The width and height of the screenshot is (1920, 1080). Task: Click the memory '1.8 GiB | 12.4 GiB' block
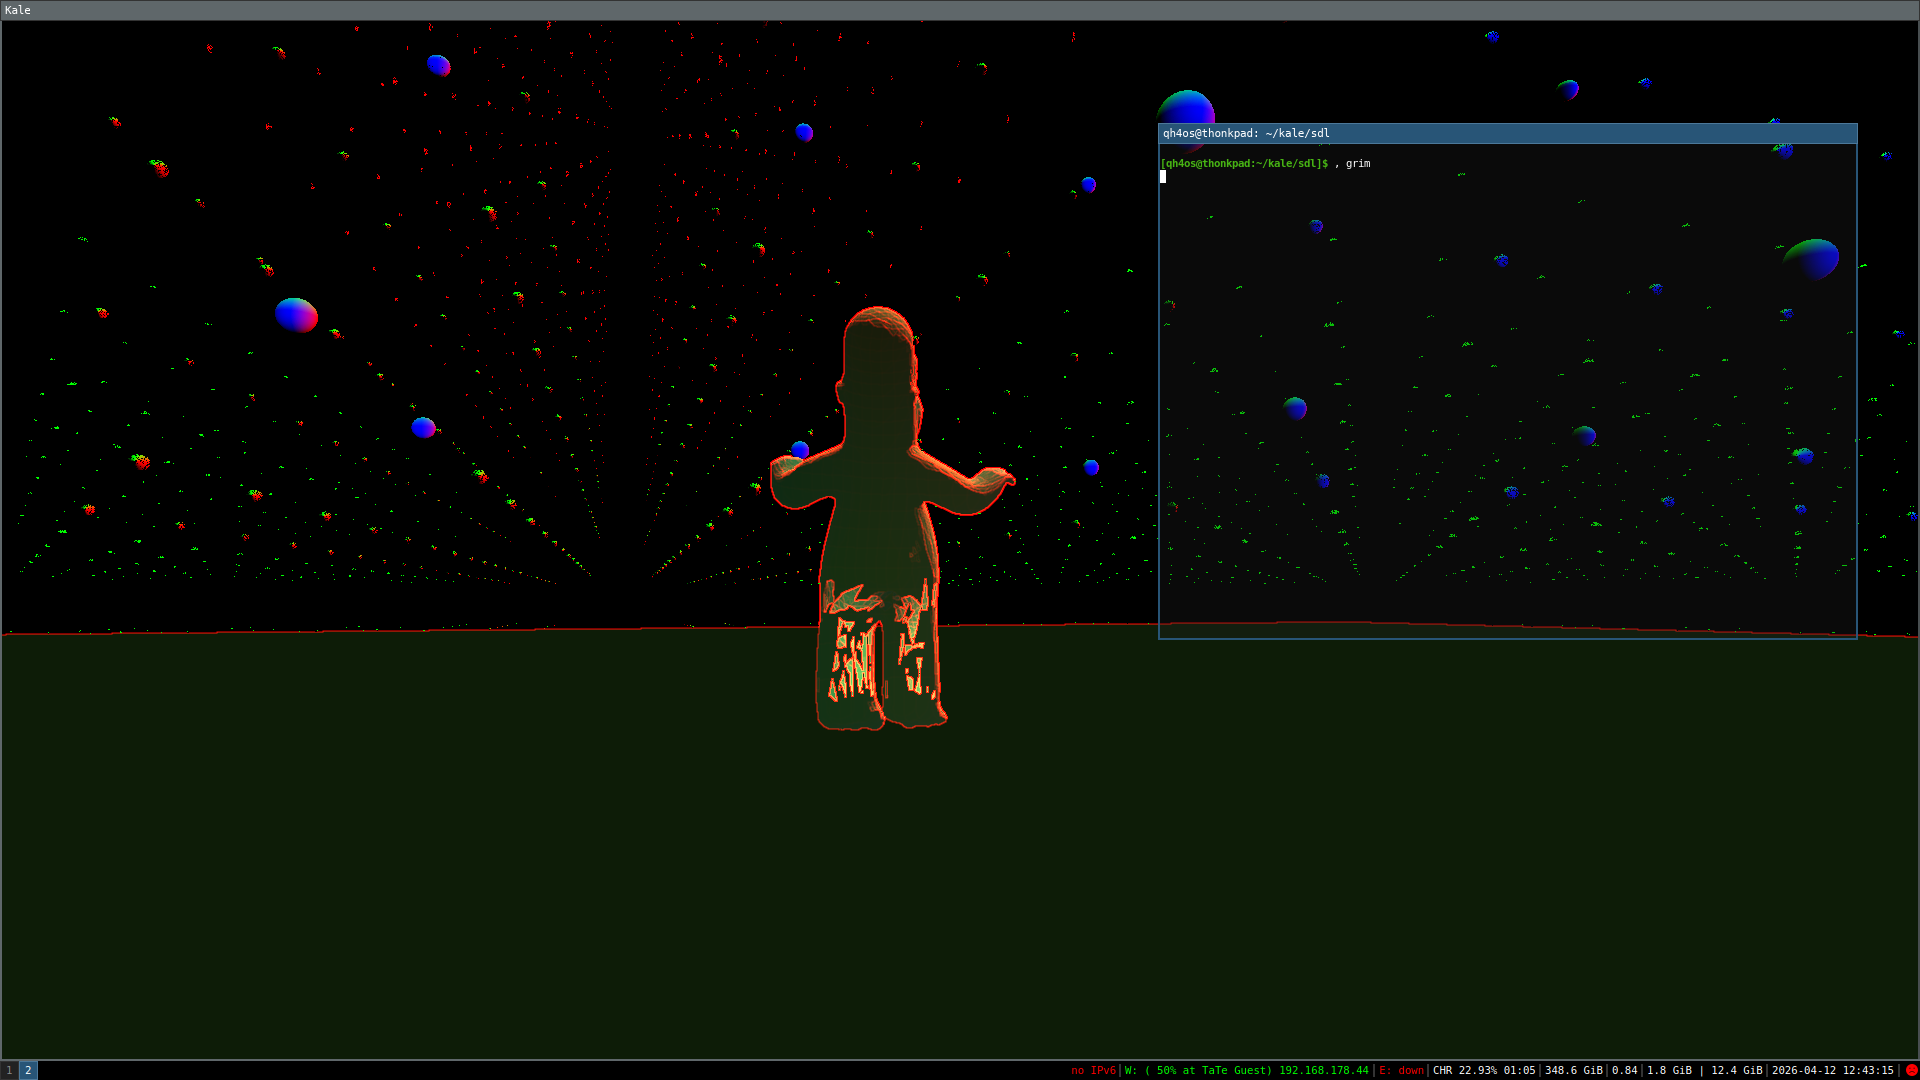coord(1704,1070)
